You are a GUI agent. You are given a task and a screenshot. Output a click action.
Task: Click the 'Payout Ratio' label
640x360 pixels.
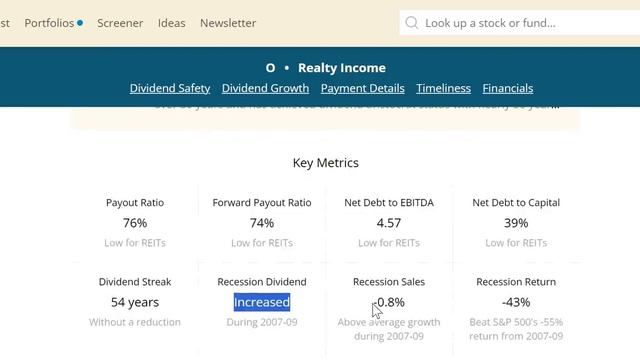click(135, 202)
